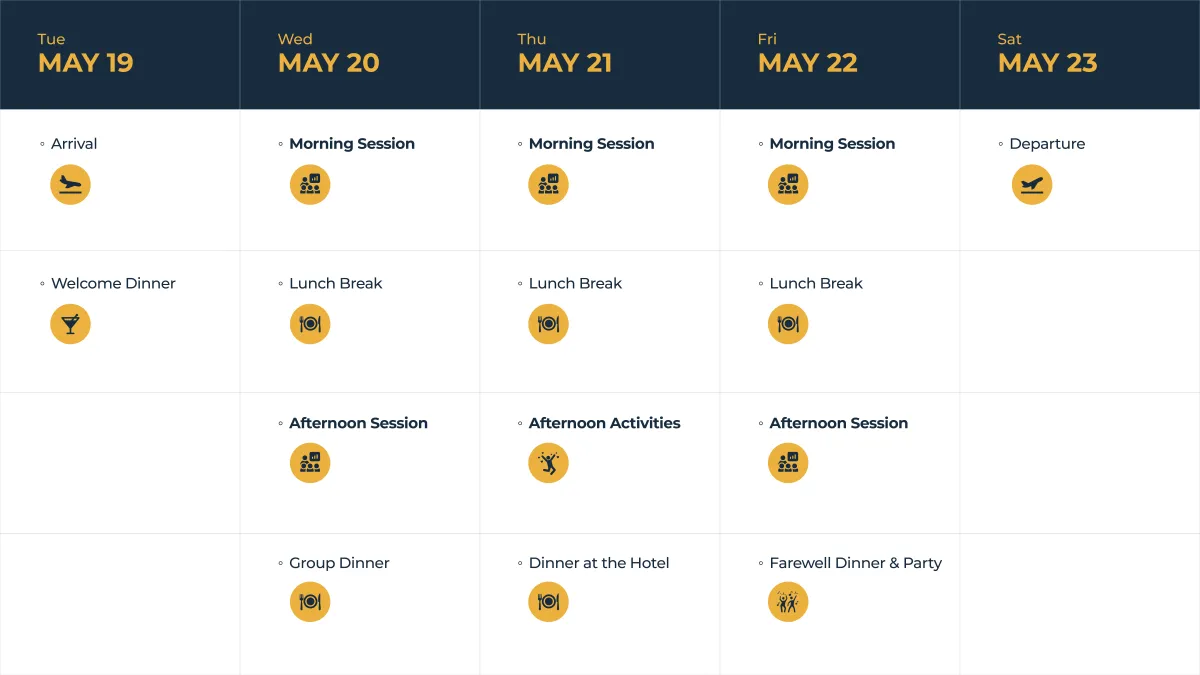
Task: Click the Departure label text
Action: (1047, 144)
